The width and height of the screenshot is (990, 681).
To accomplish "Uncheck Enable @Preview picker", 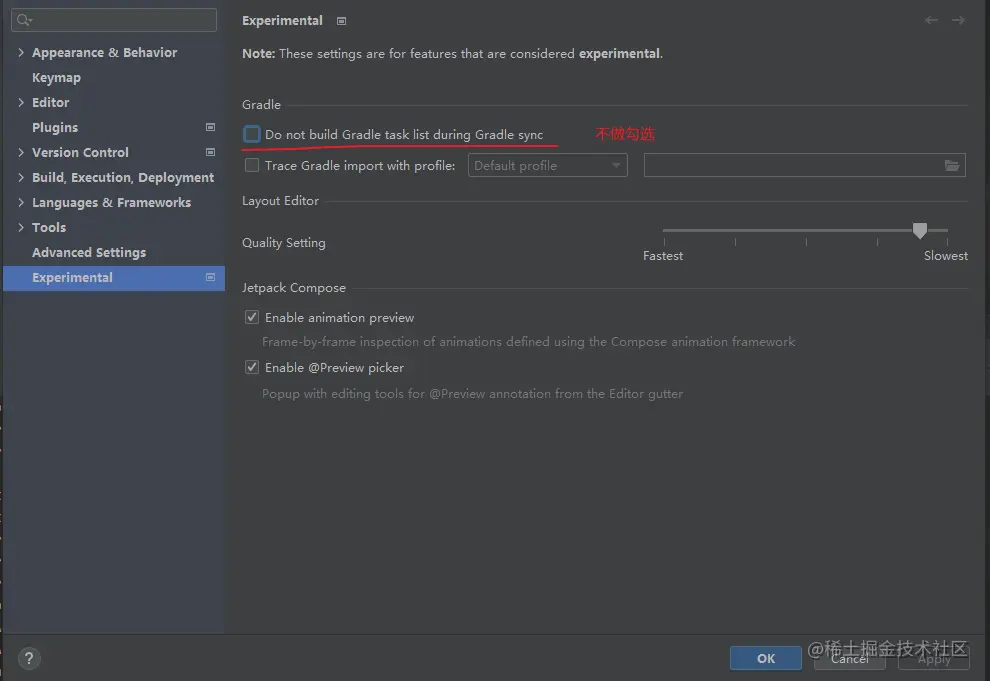I will click(x=252, y=367).
